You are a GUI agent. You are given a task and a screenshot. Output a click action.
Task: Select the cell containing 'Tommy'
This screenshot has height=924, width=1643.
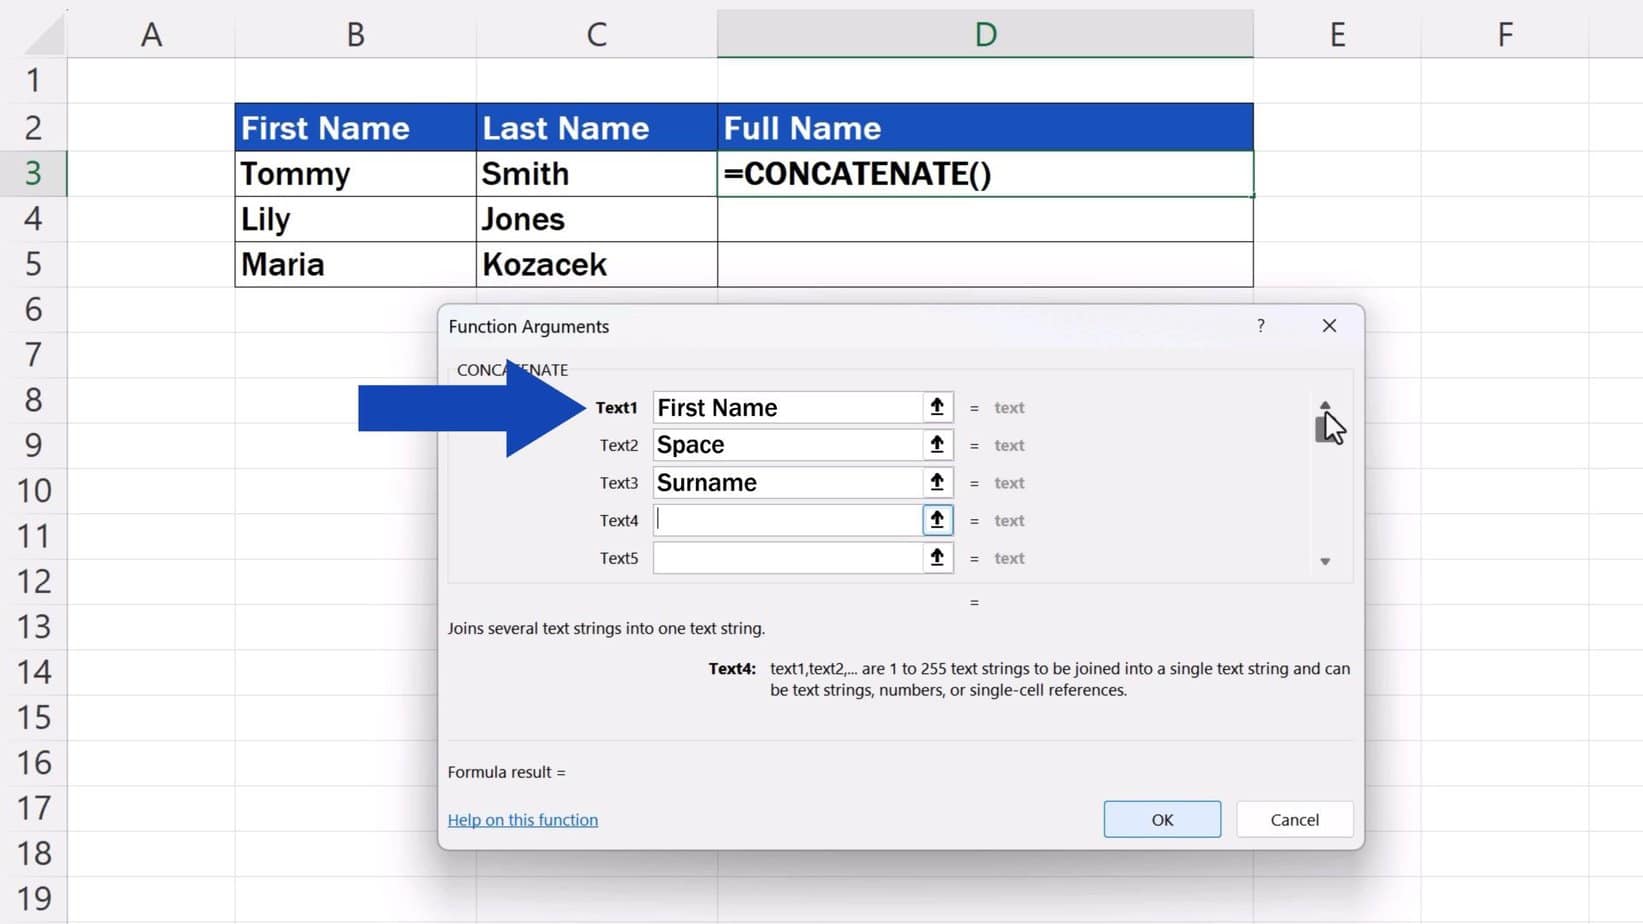[x=355, y=173]
